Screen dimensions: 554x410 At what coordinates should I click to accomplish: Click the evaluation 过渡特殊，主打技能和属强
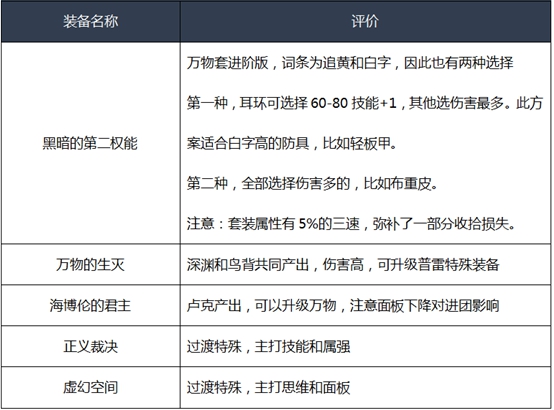click(x=269, y=346)
